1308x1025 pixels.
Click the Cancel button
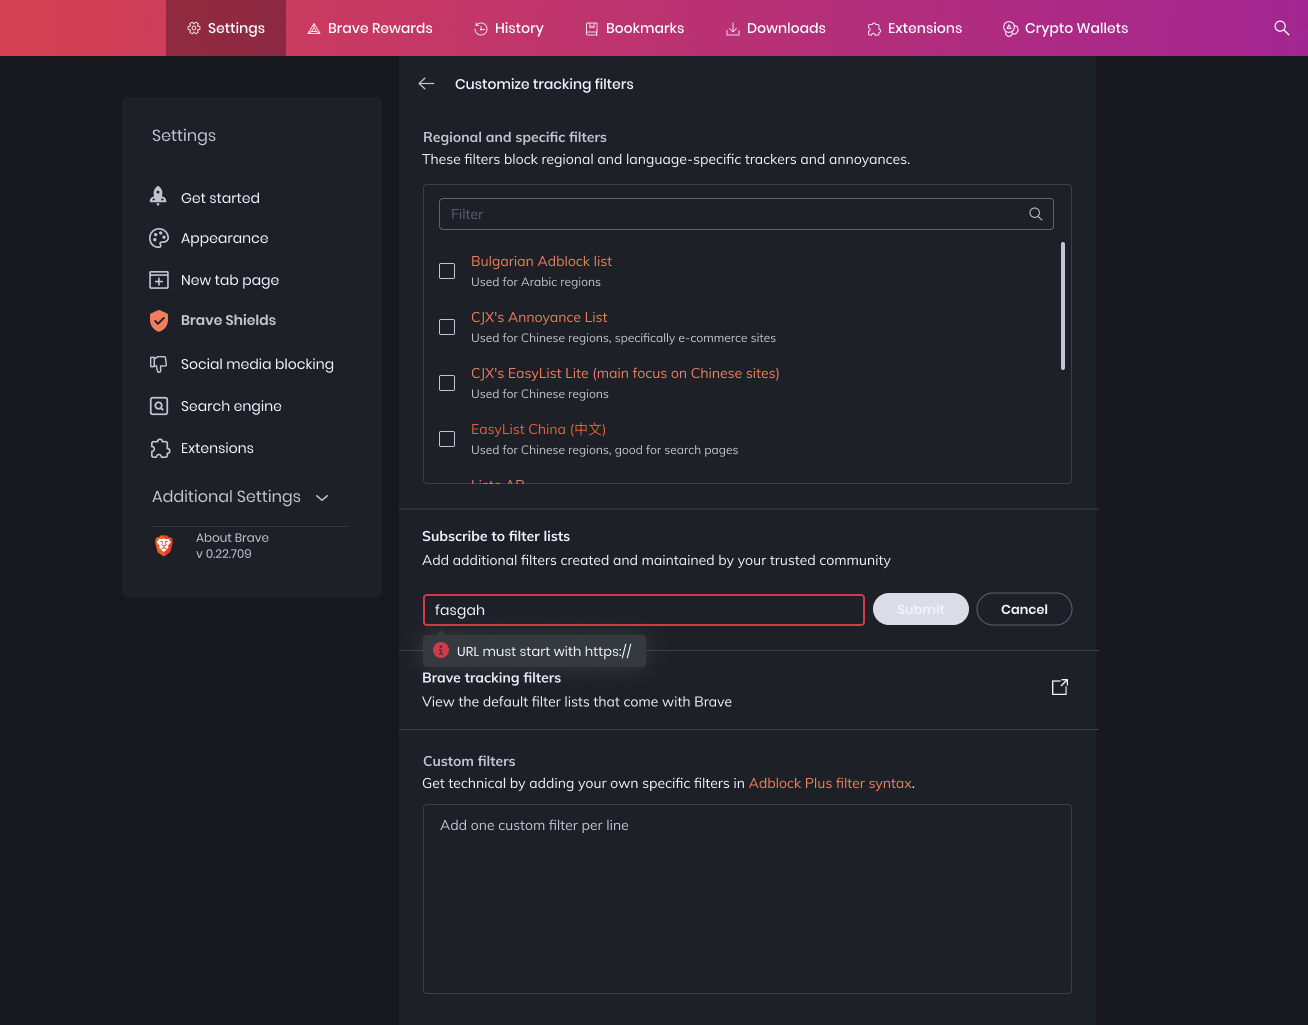[1024, 609]
